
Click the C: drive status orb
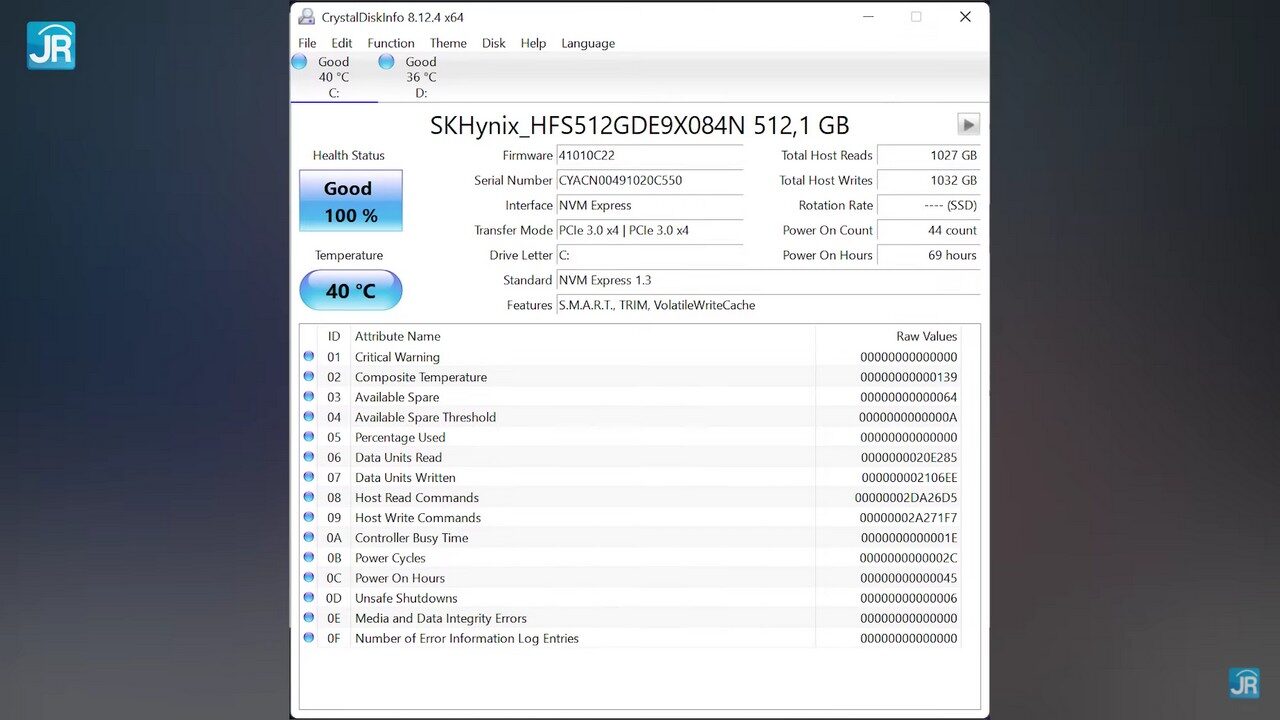coord(299,62)
